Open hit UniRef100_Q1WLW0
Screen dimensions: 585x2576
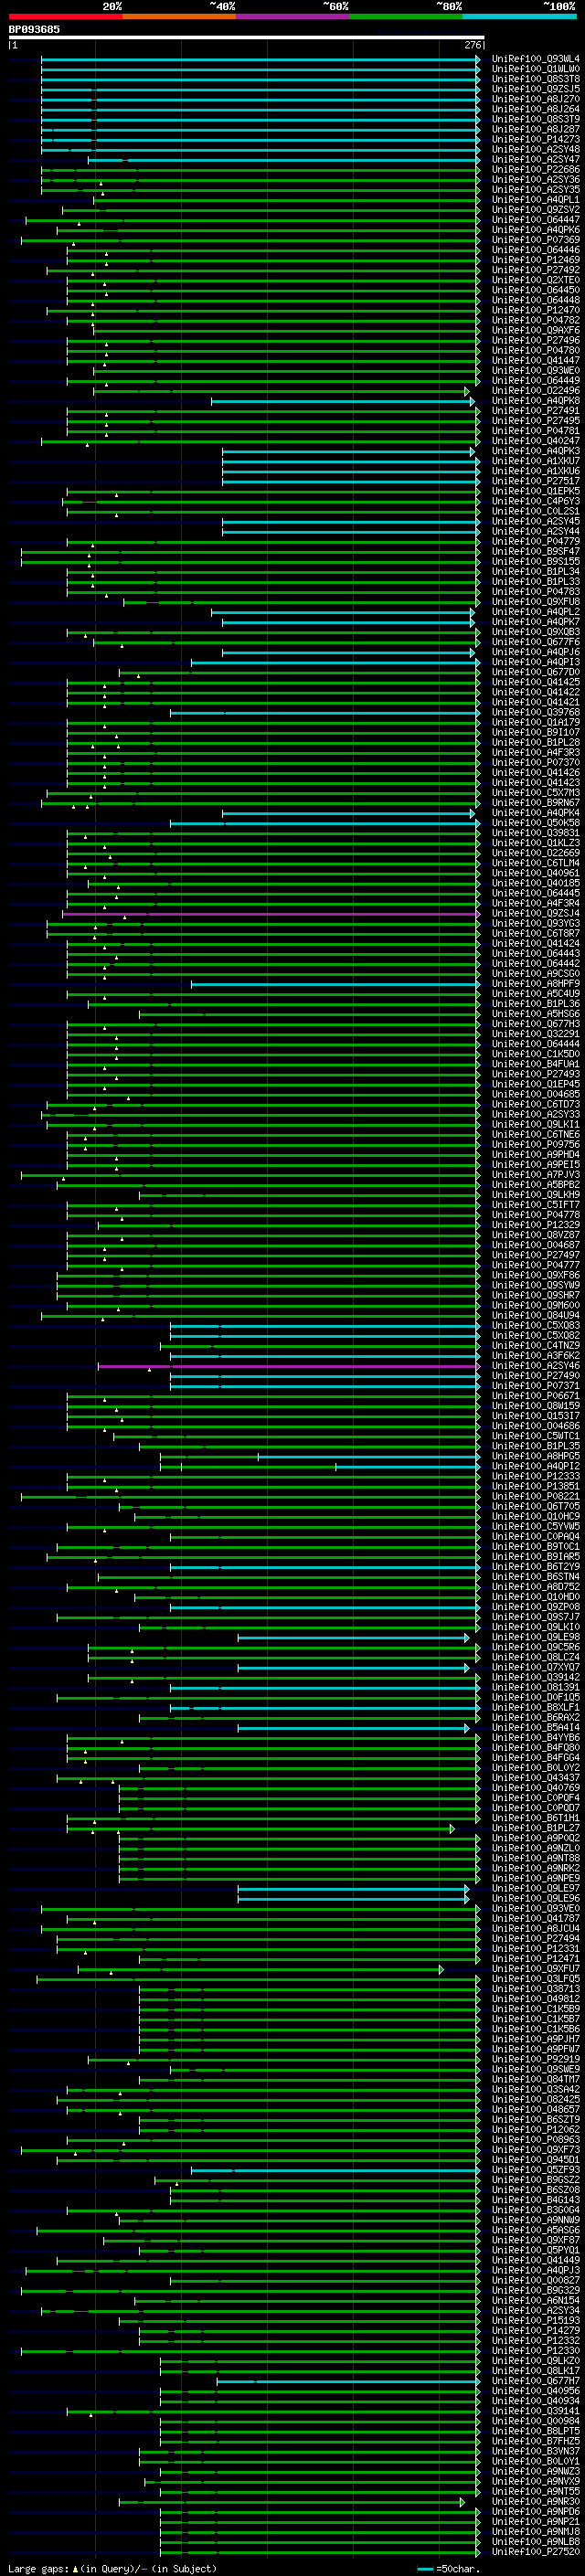tap(536, 69)
